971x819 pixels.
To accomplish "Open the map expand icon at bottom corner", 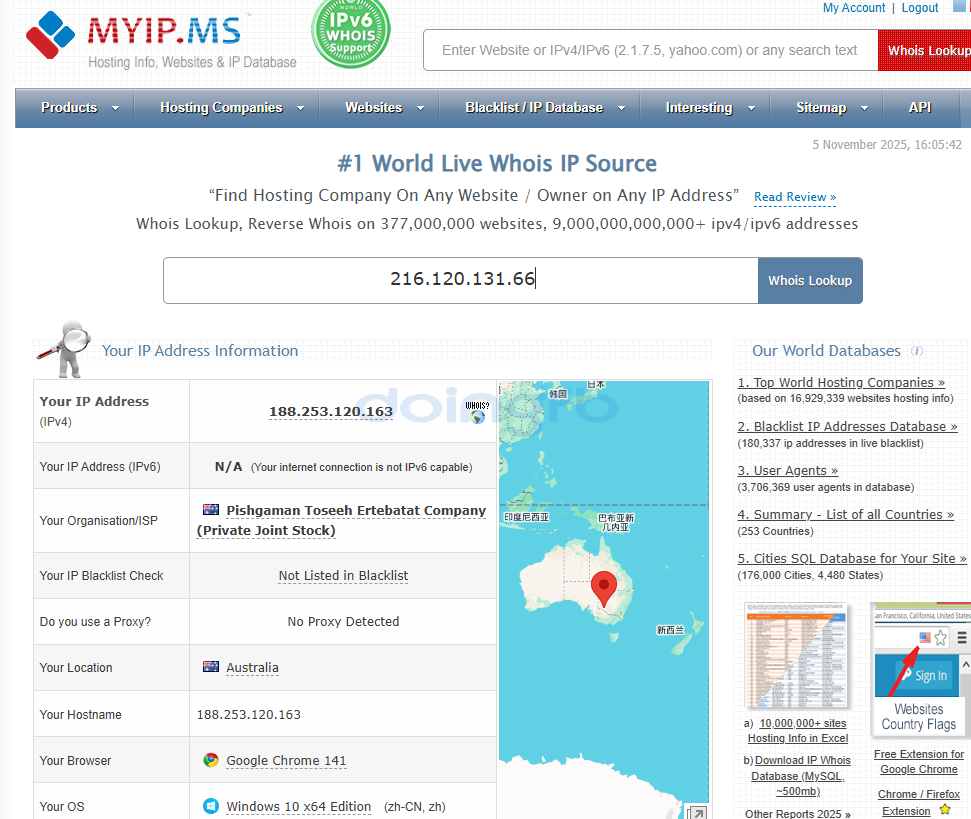I will click(x=697, y=812).
